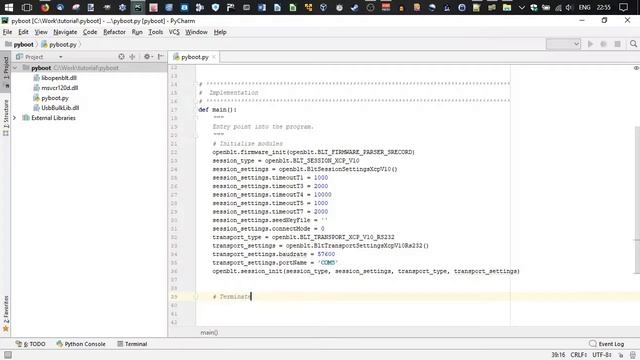Close the pyboot.py editor tab
Viewport: 640px width, 360px height.
coord(213,57)
